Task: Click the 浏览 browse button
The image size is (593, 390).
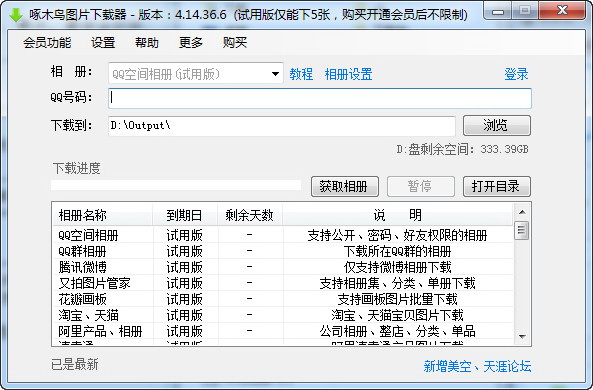Action: (x=497, y=125)
